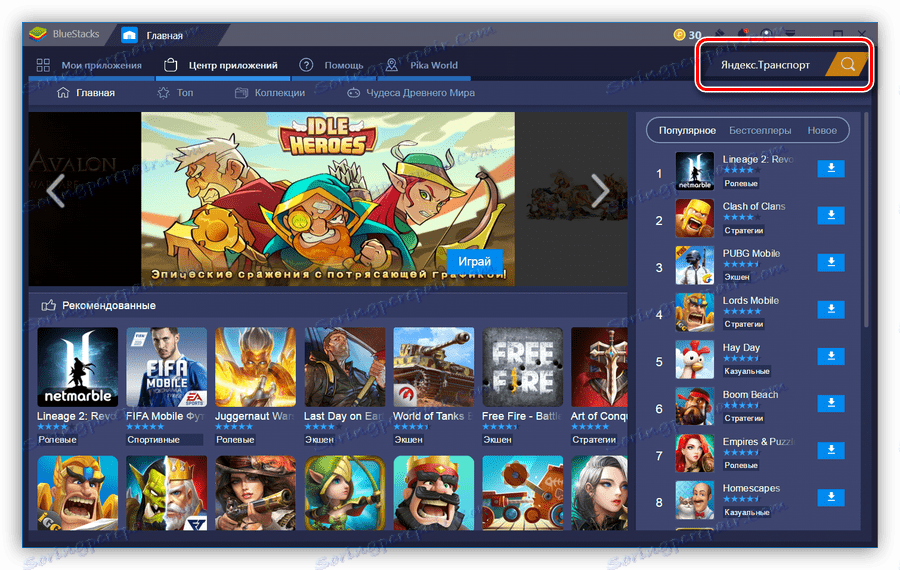Open Boom Beach icon in list
Screen dimensions: 900x570
tap(695, 406)
